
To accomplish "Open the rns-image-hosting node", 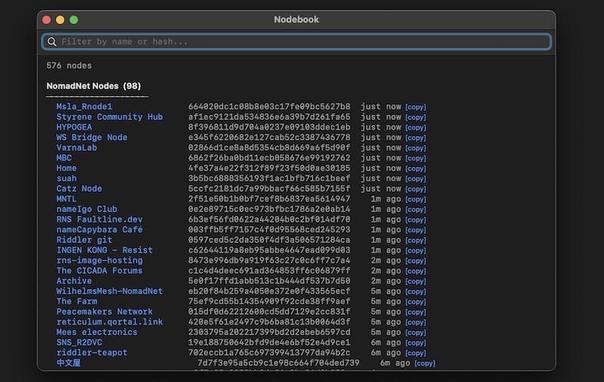I will [x=99, y=260].
